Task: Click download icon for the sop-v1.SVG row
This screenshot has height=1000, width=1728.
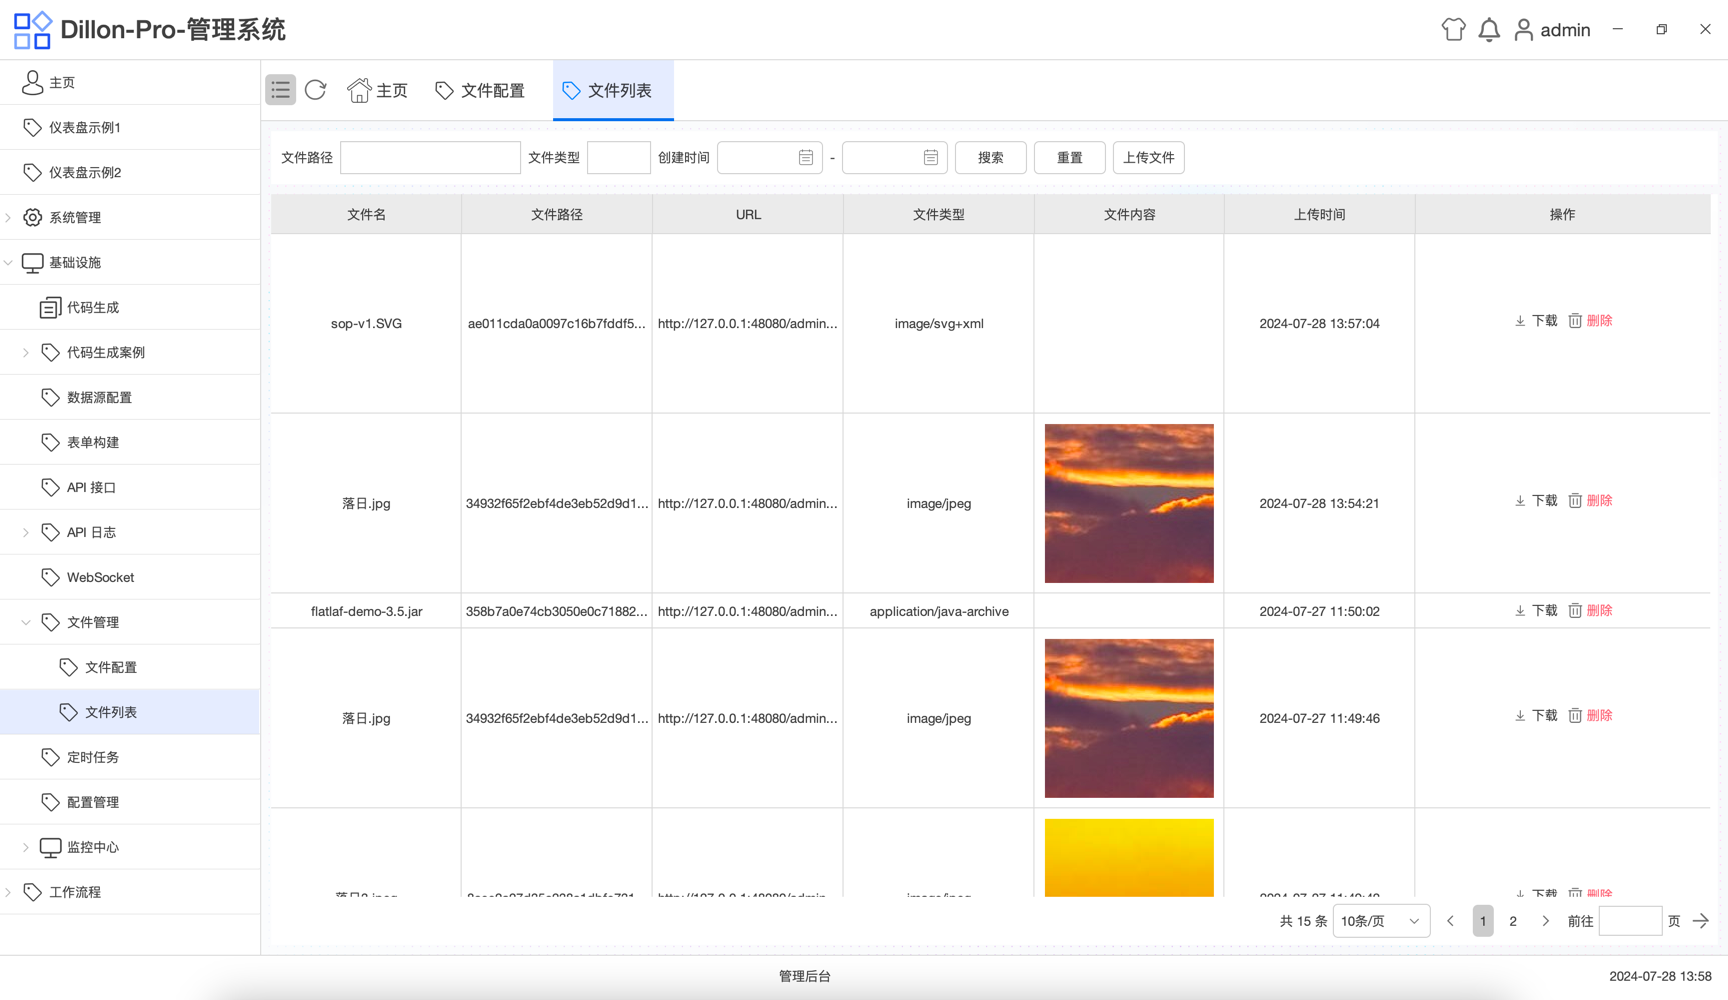Action: tap(1520, 321)
